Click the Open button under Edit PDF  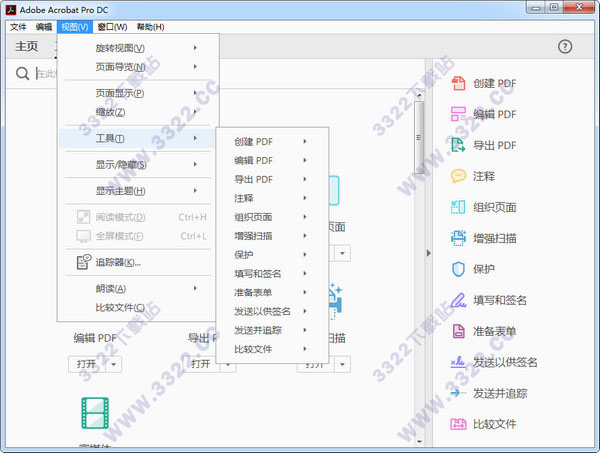86,364
